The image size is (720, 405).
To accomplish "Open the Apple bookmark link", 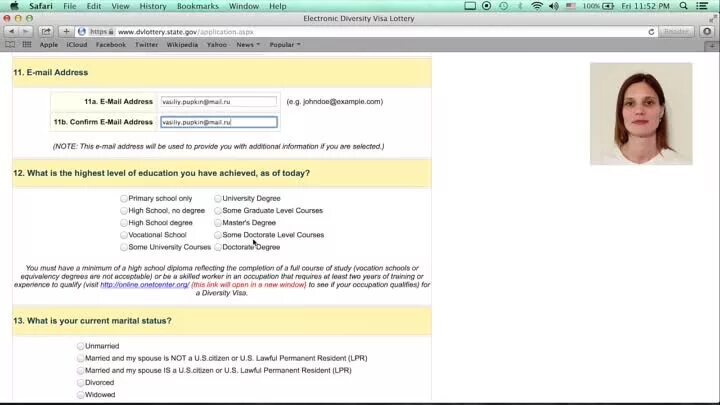I will [x=49, y=45].
